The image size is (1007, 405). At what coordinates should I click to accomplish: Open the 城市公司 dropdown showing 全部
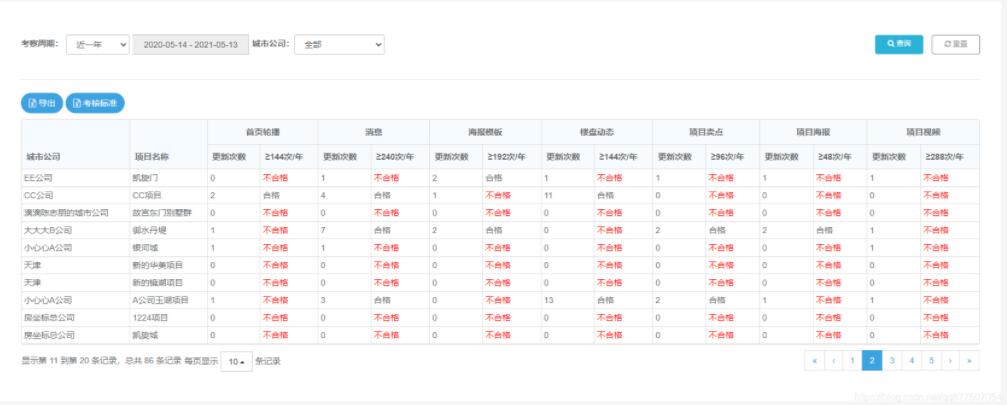340,44
